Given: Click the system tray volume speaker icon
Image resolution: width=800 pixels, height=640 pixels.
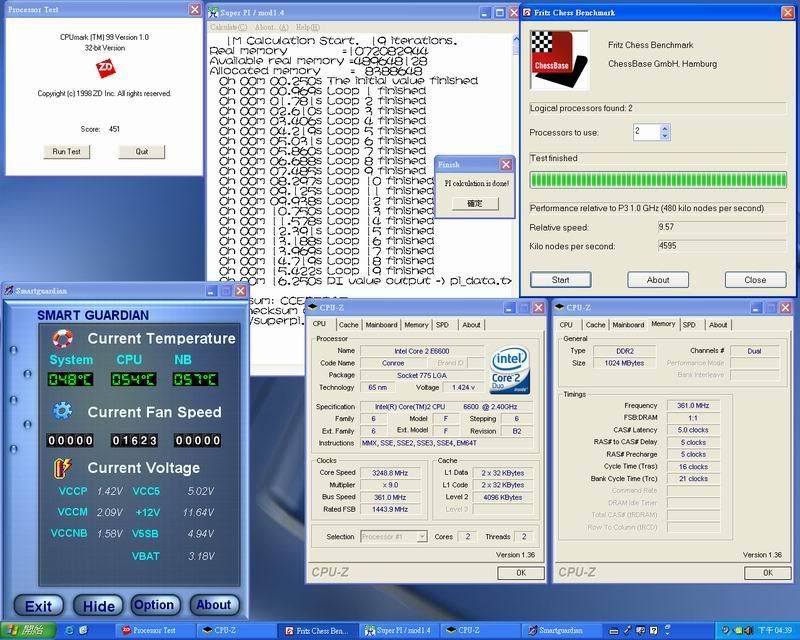Looking at the screenshot, I should (x=747, y=631).
